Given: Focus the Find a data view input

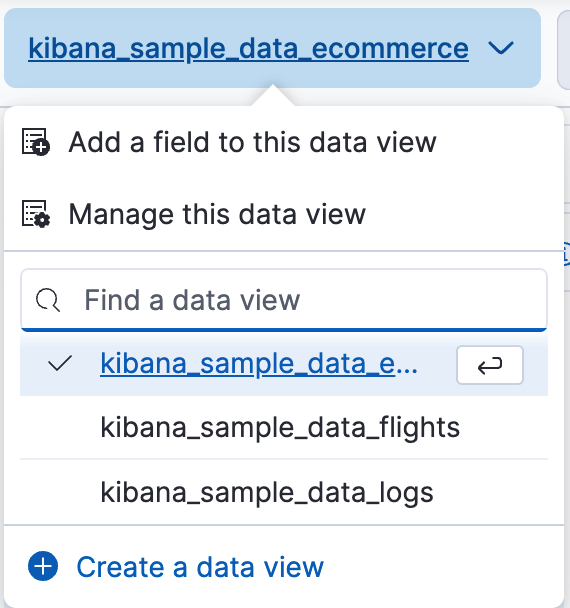Looking at the screenshot, I should (x=284, y=300).
